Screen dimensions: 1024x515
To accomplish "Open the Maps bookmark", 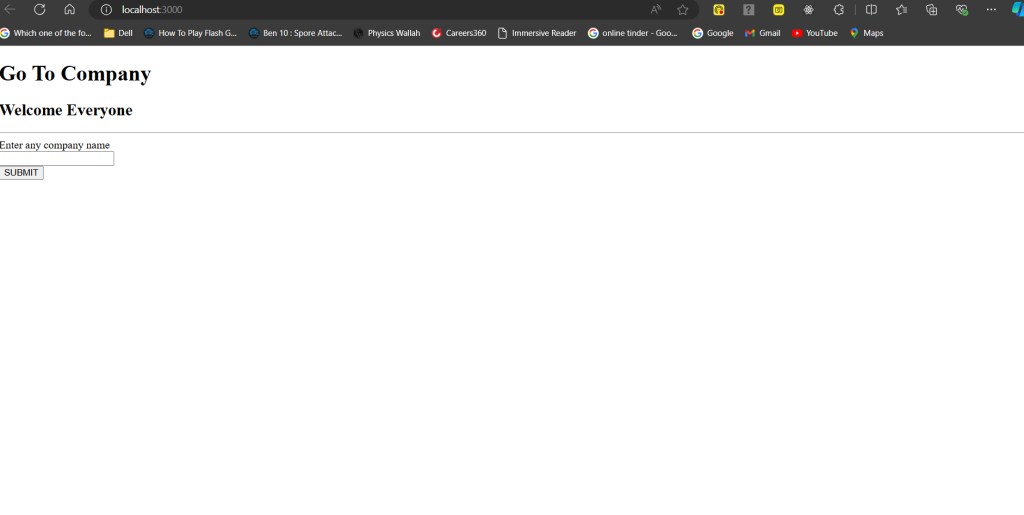I will point(866,33).
